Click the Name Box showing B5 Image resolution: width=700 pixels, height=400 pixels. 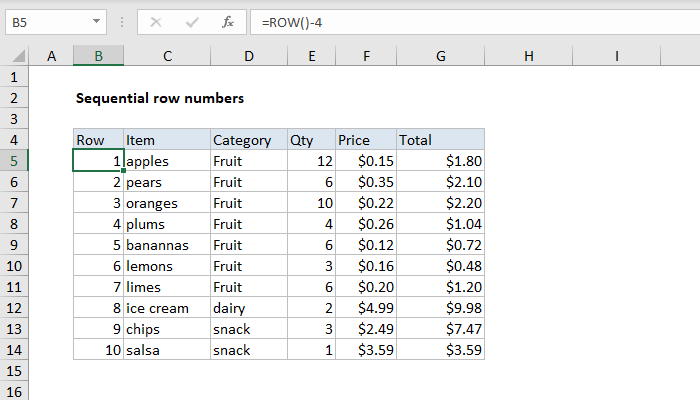56,22
